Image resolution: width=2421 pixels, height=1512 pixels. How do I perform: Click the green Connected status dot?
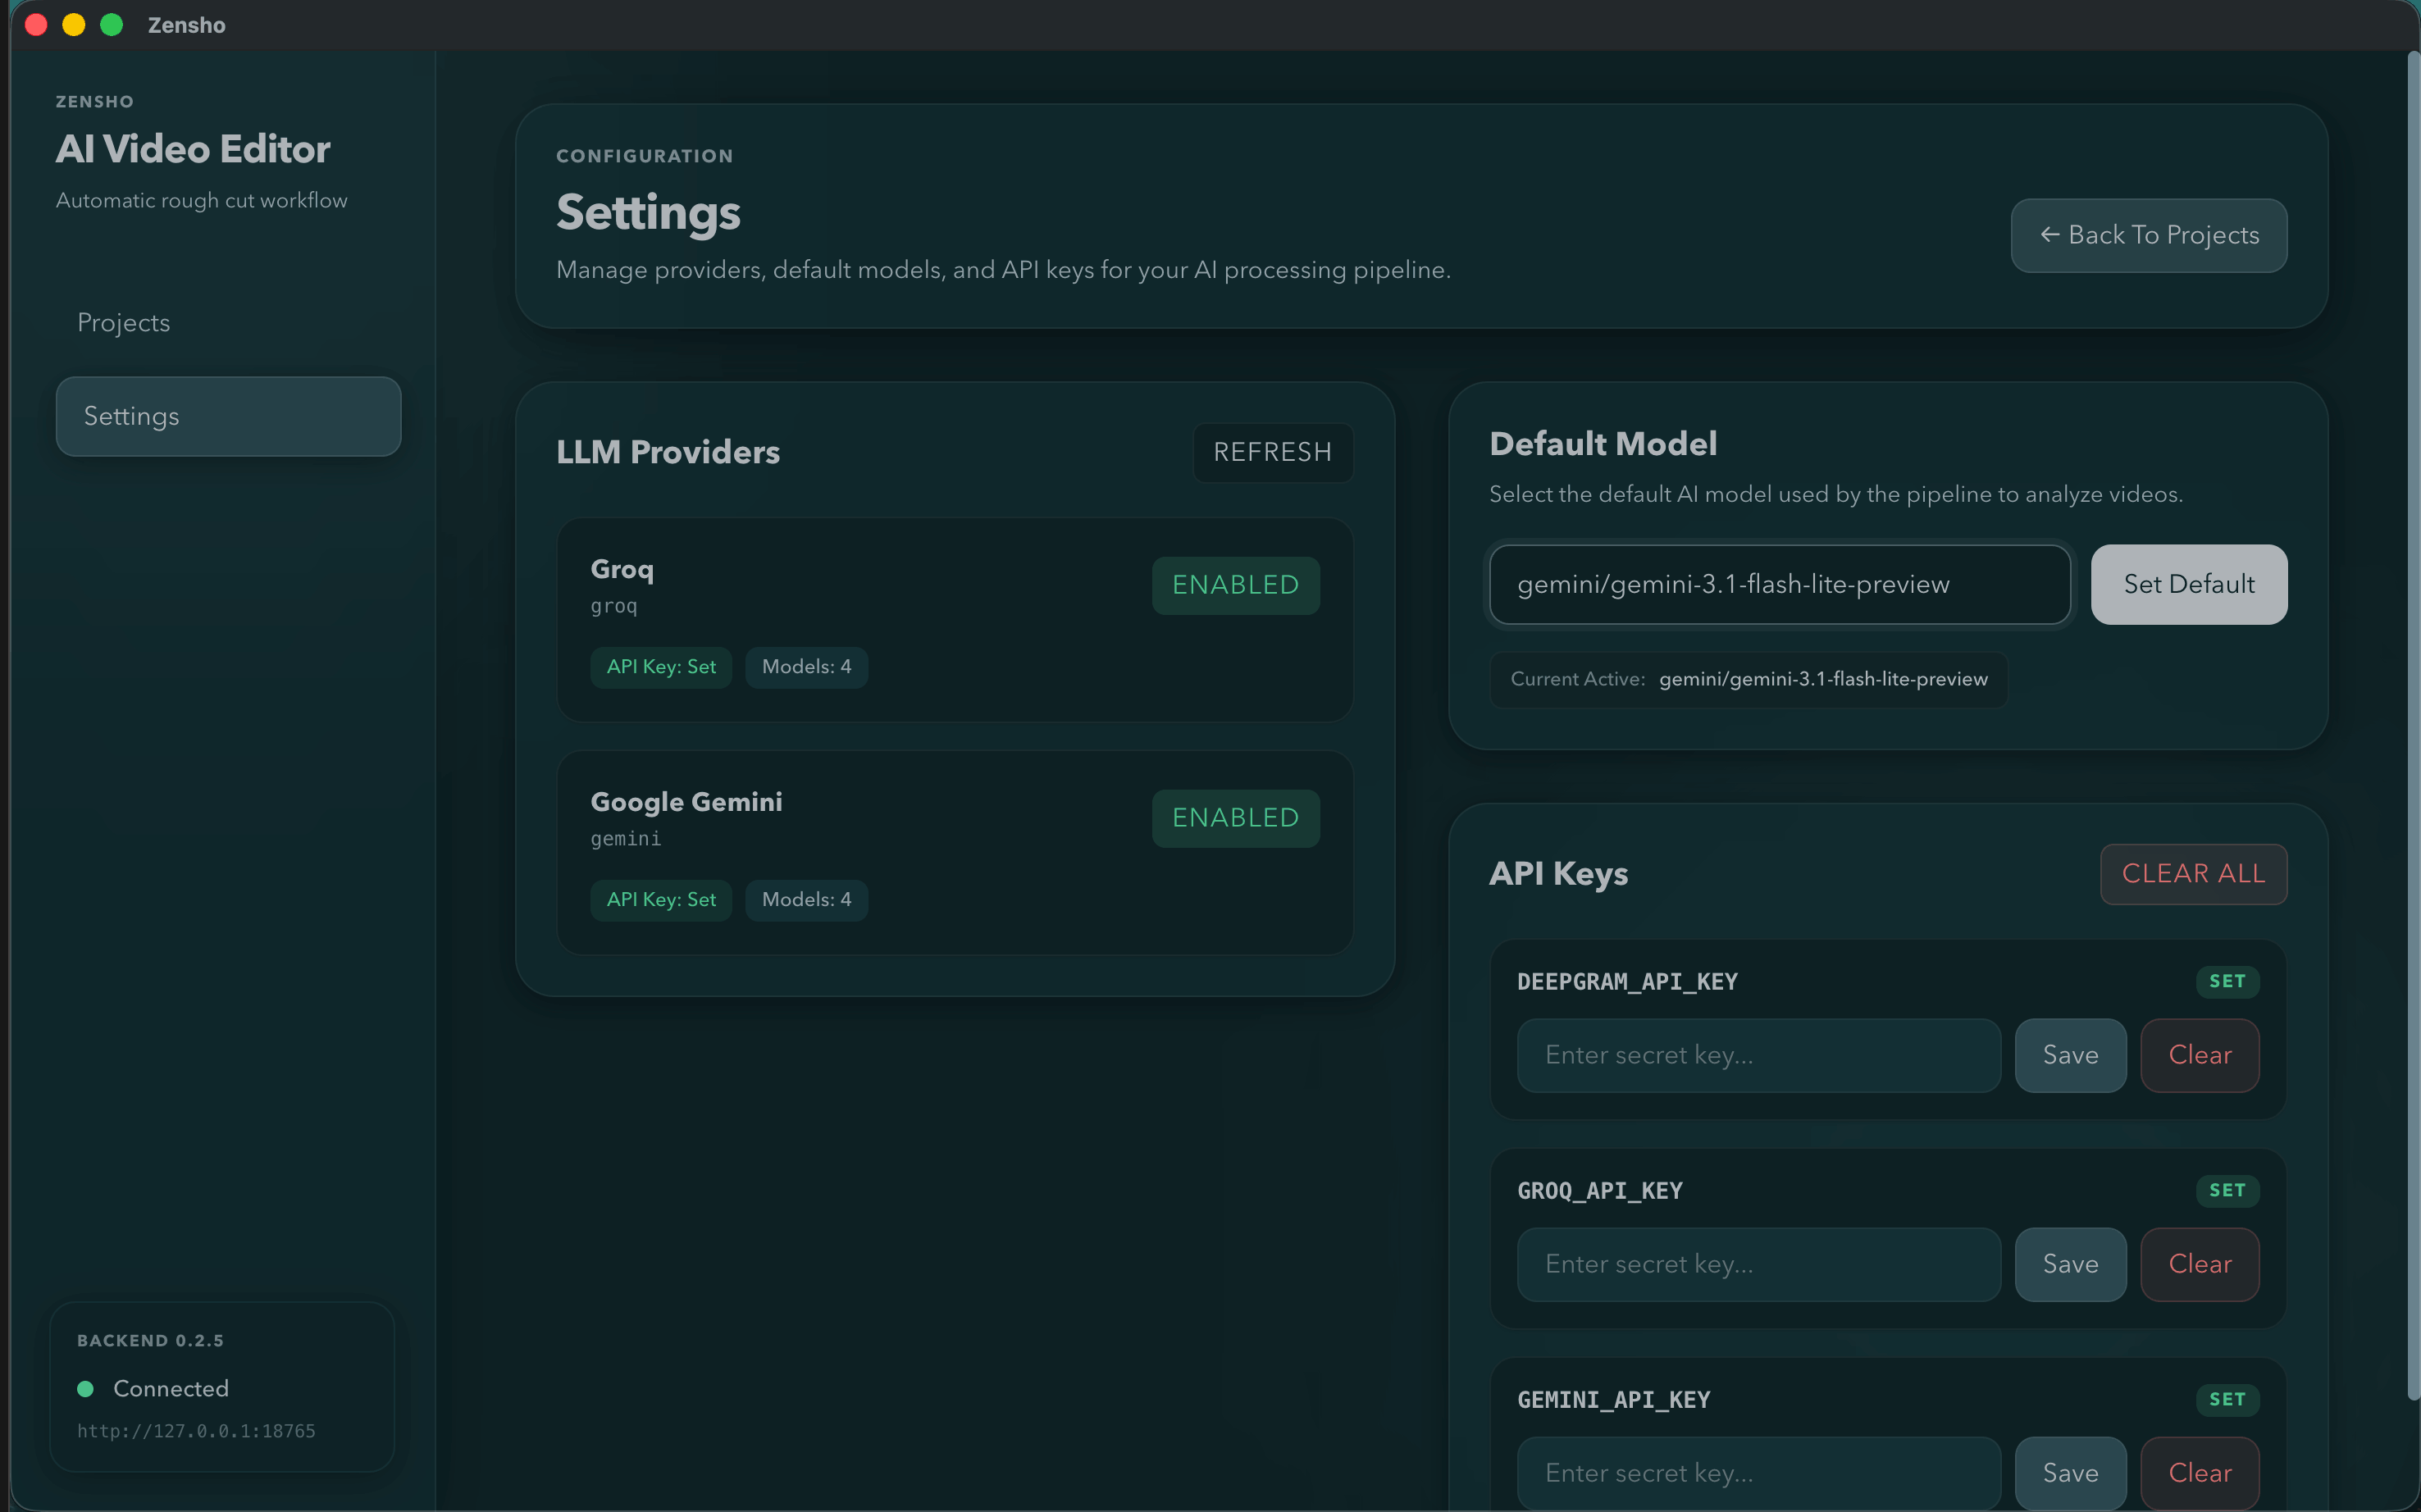pyautogui.click(x=86, y=1389)
